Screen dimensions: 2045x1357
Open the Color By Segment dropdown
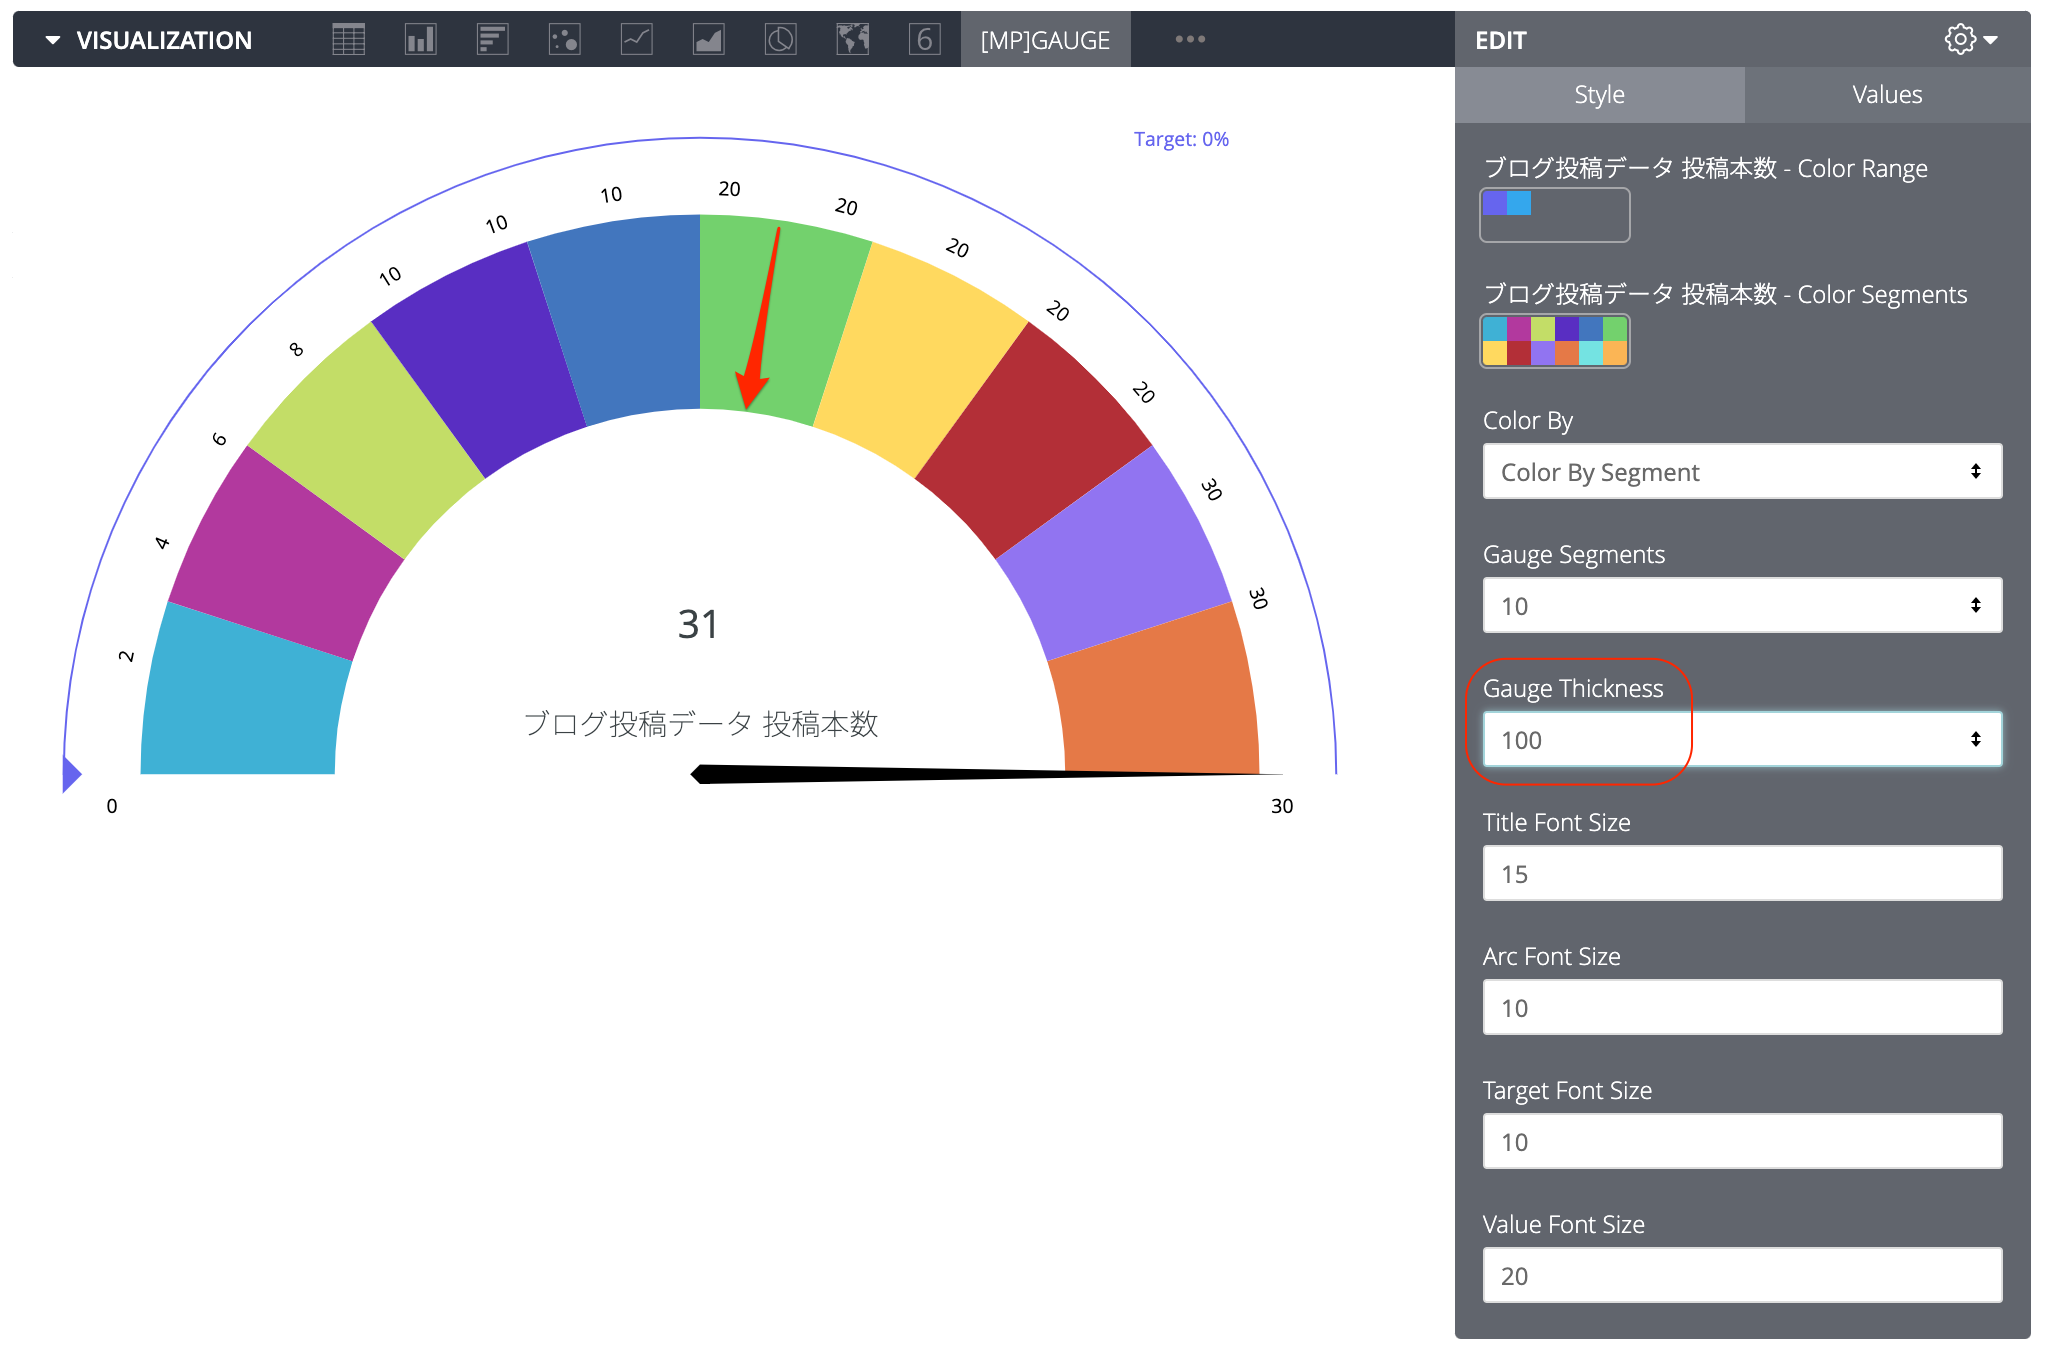point(1741,471)
